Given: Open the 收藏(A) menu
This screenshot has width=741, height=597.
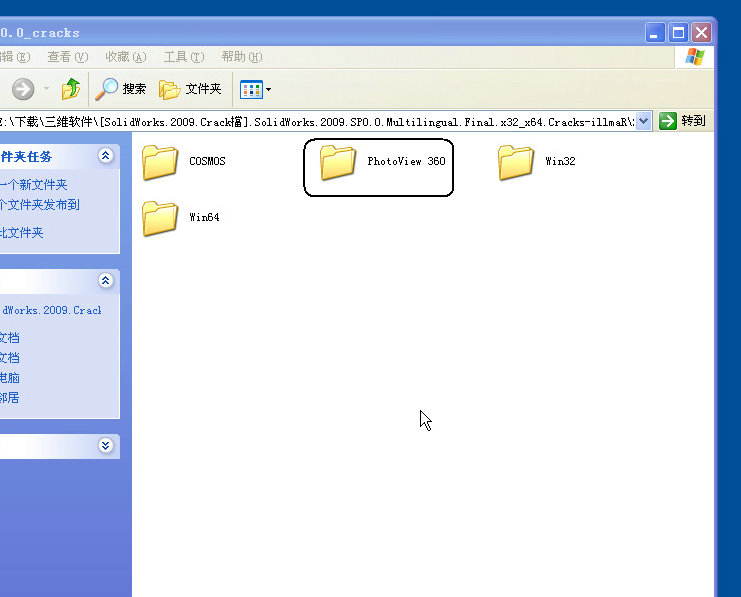Looking at the screenshot, I should click(x=126, y=57).
